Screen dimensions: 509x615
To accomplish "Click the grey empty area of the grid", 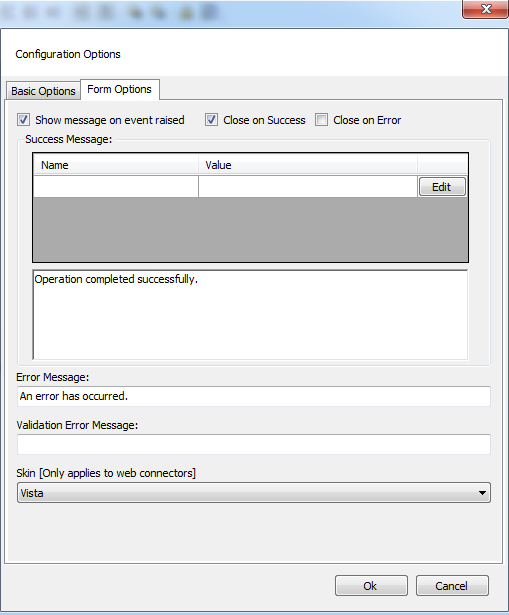I will [x=250, y=229].
